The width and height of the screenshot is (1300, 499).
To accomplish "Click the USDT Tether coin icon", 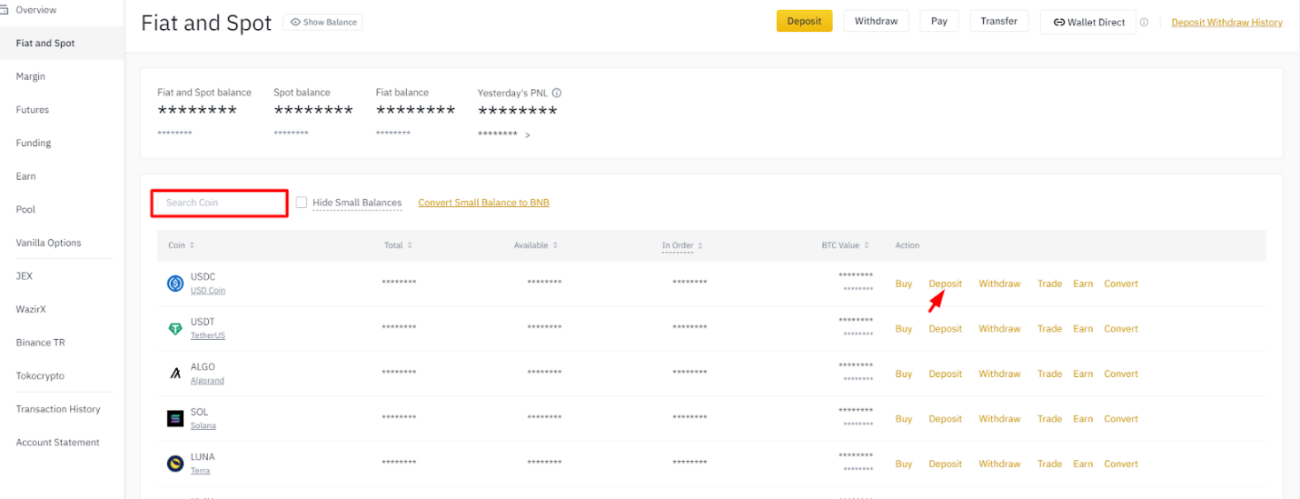I will click(x=175, y=329).
